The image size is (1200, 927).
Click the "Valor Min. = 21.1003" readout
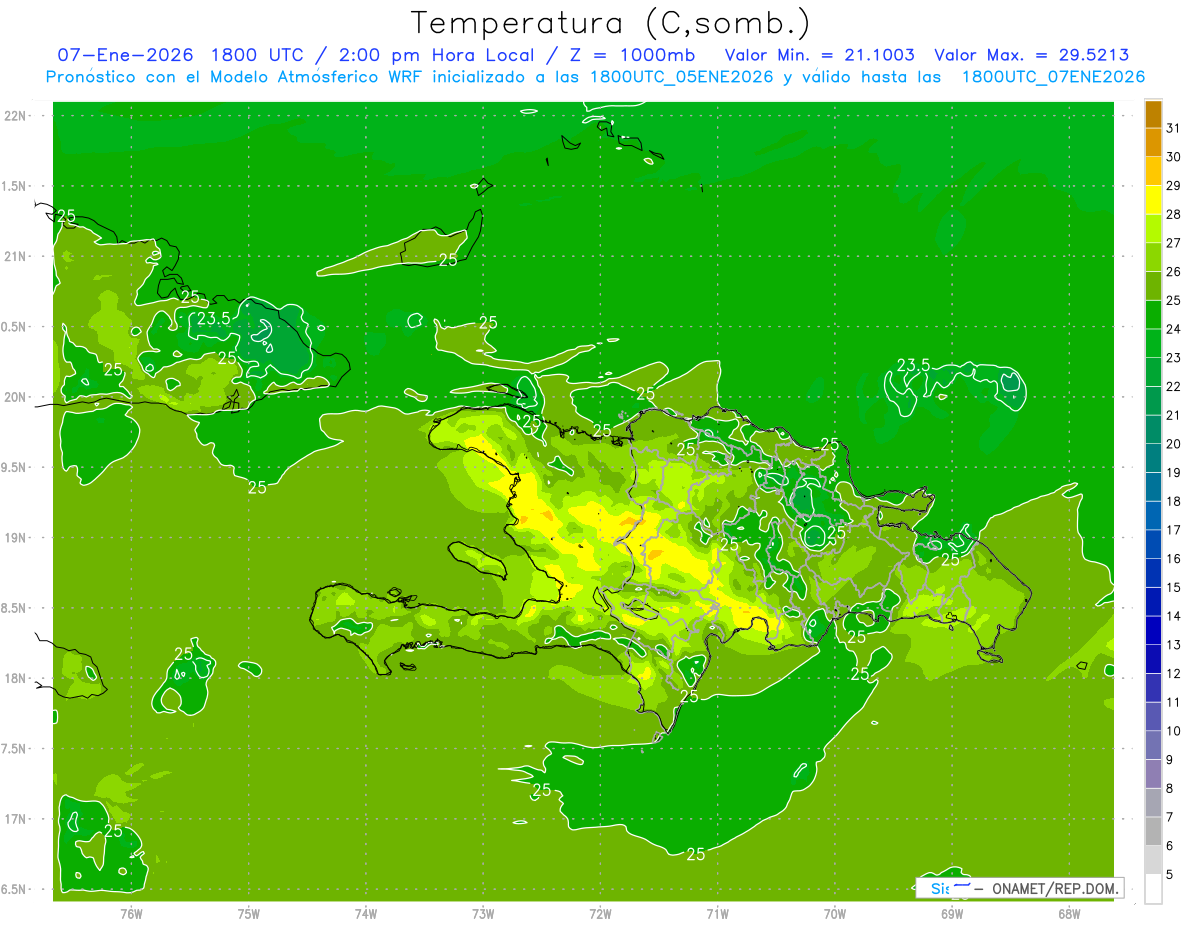(x=819, y=55)
